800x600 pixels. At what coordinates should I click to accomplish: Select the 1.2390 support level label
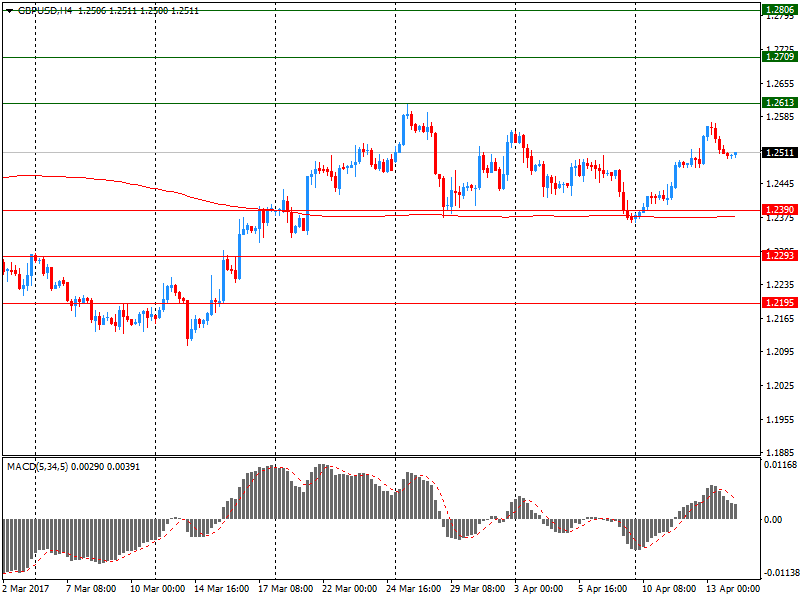pos(780,210)
